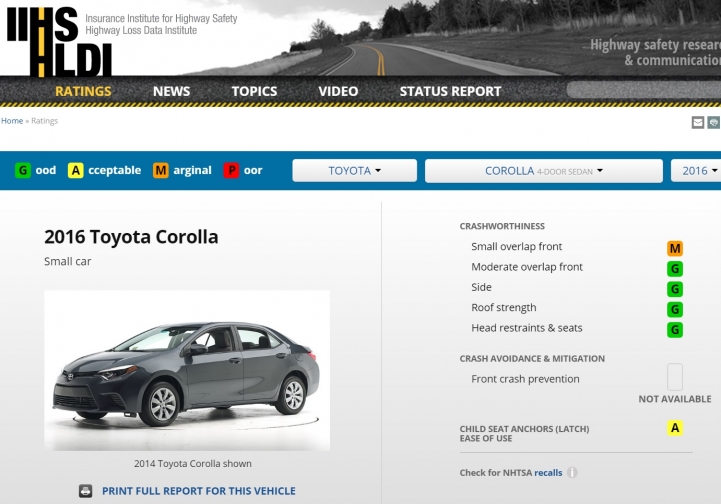
Task: Click the IIHS HLDI logo
Action: click(x=59, y=41)
